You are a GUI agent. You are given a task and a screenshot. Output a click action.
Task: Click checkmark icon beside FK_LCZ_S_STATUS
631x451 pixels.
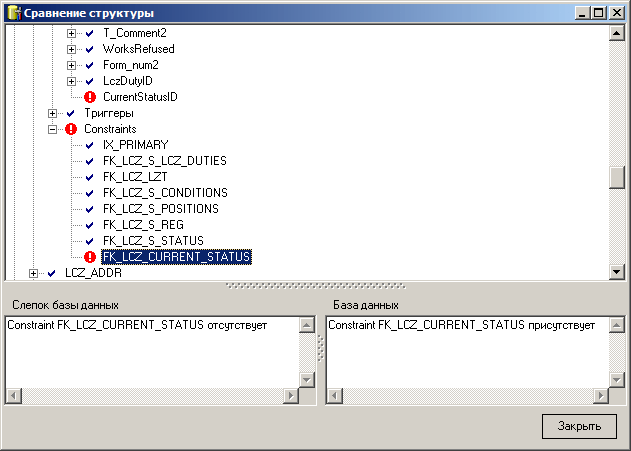pos(90,241)
